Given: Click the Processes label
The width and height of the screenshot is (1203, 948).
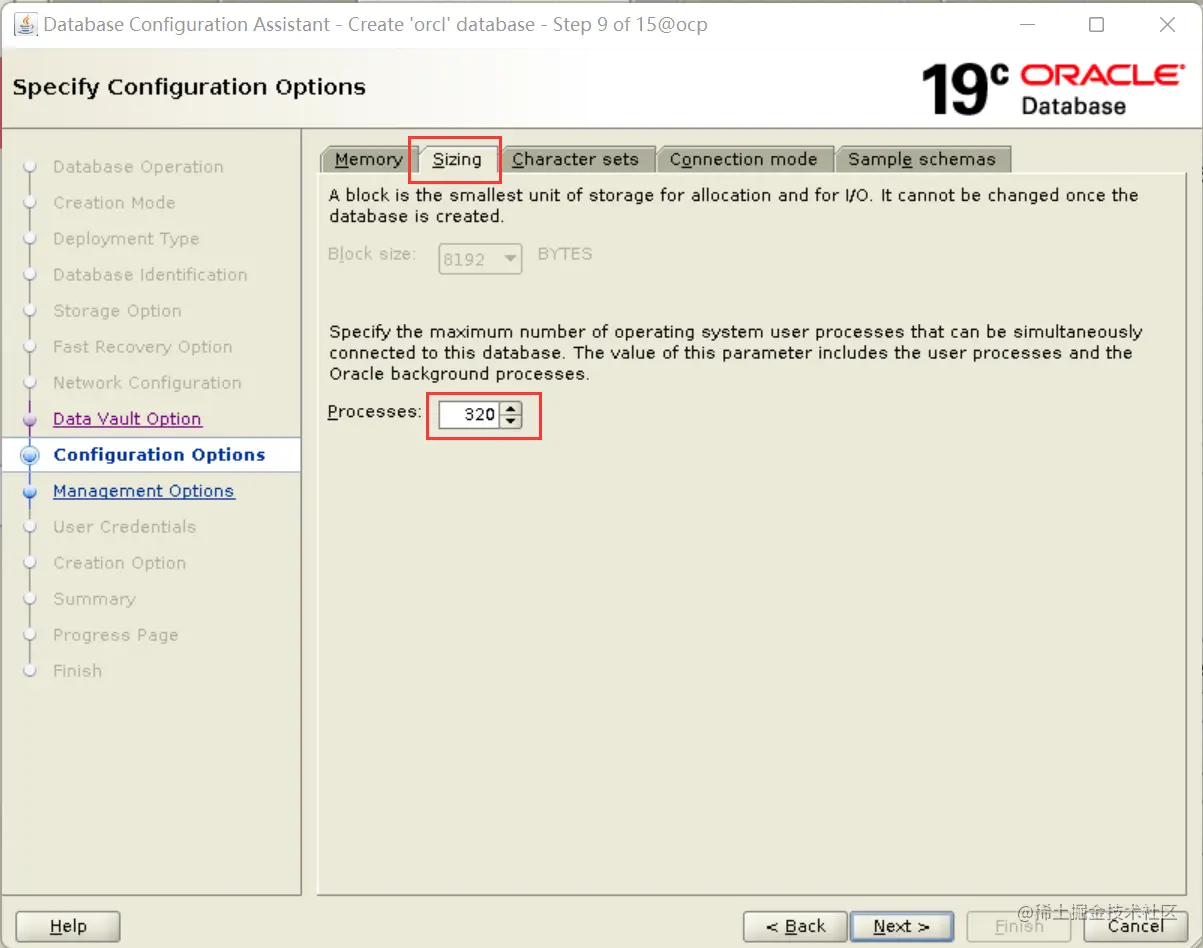Looking at the screenshot, I should click(x=375, y=412).
